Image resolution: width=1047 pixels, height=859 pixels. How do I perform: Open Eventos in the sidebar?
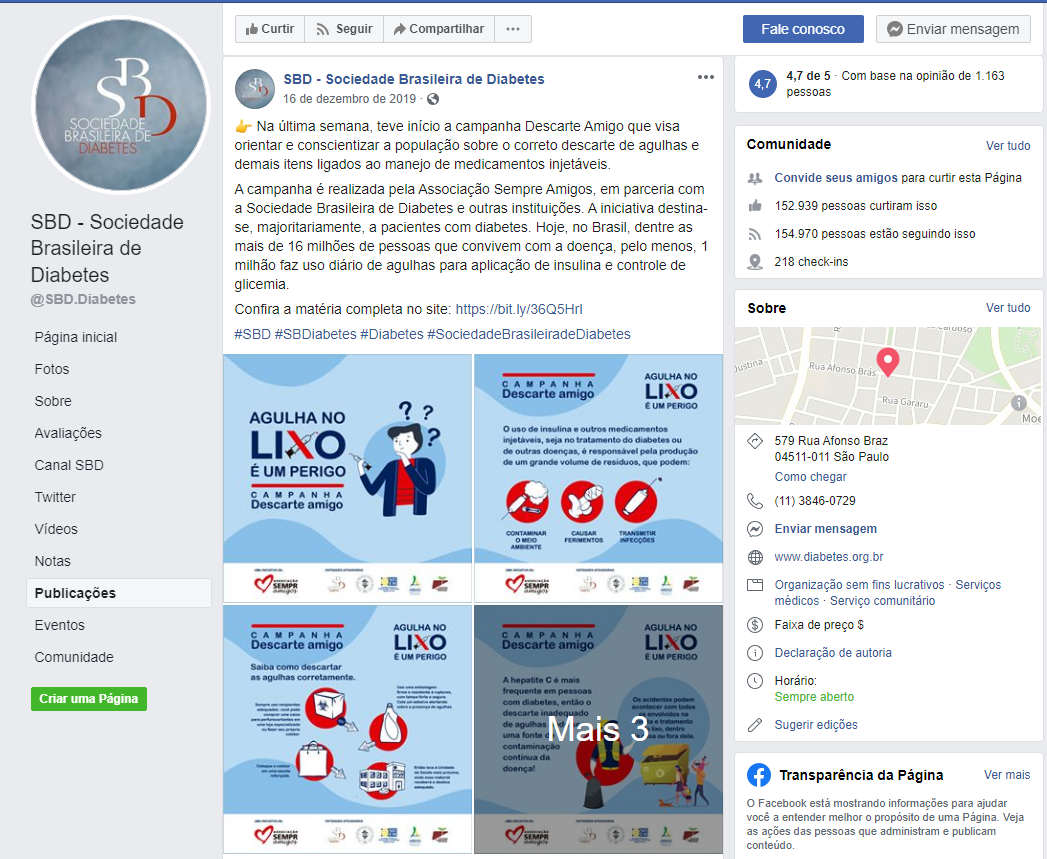[x=59, y=626]
